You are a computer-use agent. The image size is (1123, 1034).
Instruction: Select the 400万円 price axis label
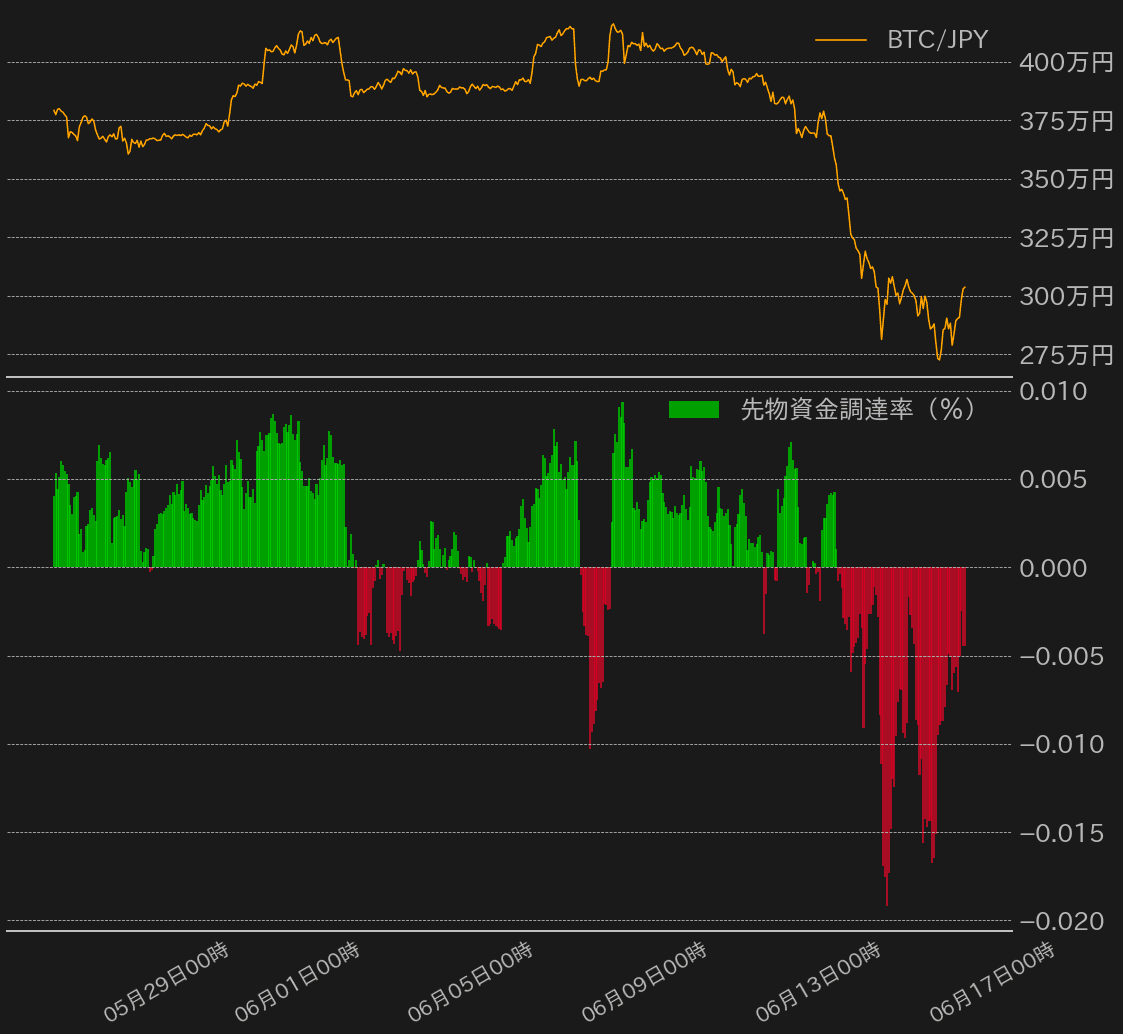coord(1066,63)
